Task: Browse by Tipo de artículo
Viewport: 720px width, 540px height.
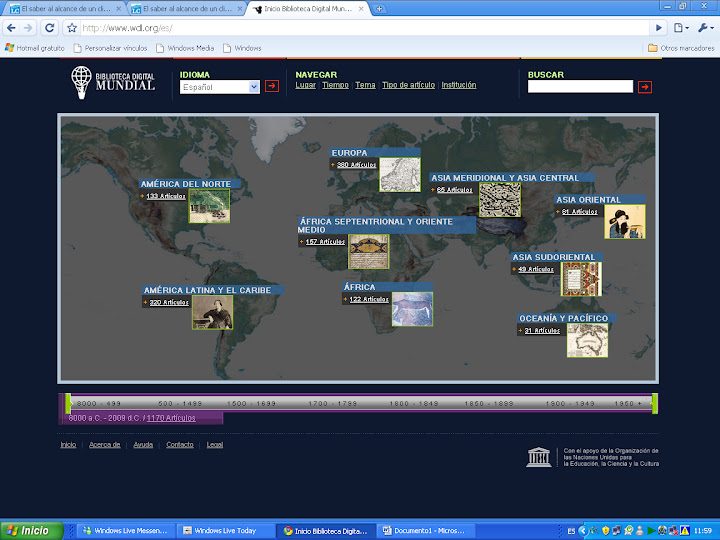Action: (x=408, y=85)
